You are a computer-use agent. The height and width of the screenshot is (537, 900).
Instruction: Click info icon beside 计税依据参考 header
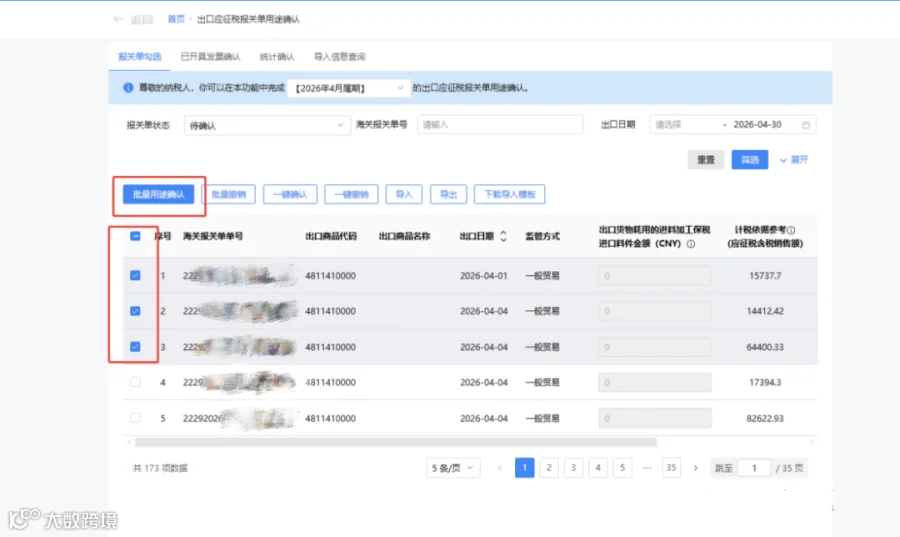pyautogui.click(x=791, y=230)
